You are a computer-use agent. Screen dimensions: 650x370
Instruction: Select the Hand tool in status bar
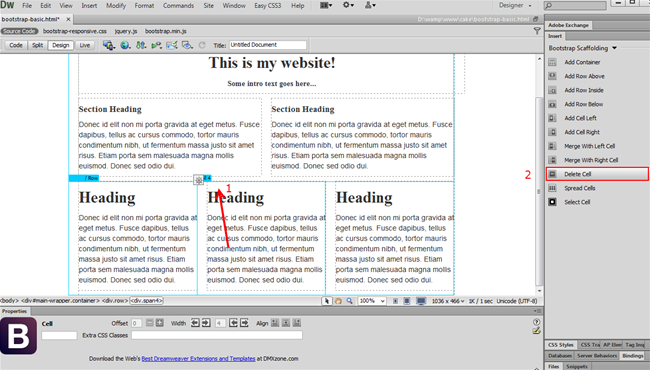coord(338,301)
